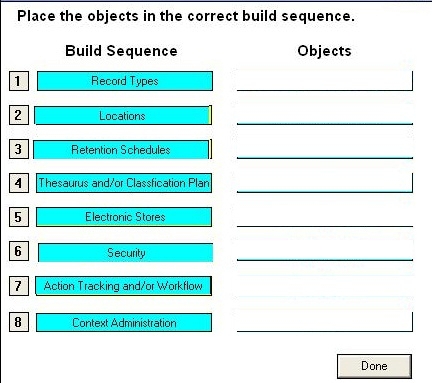Click sequence number box 5

coord(19,217)
